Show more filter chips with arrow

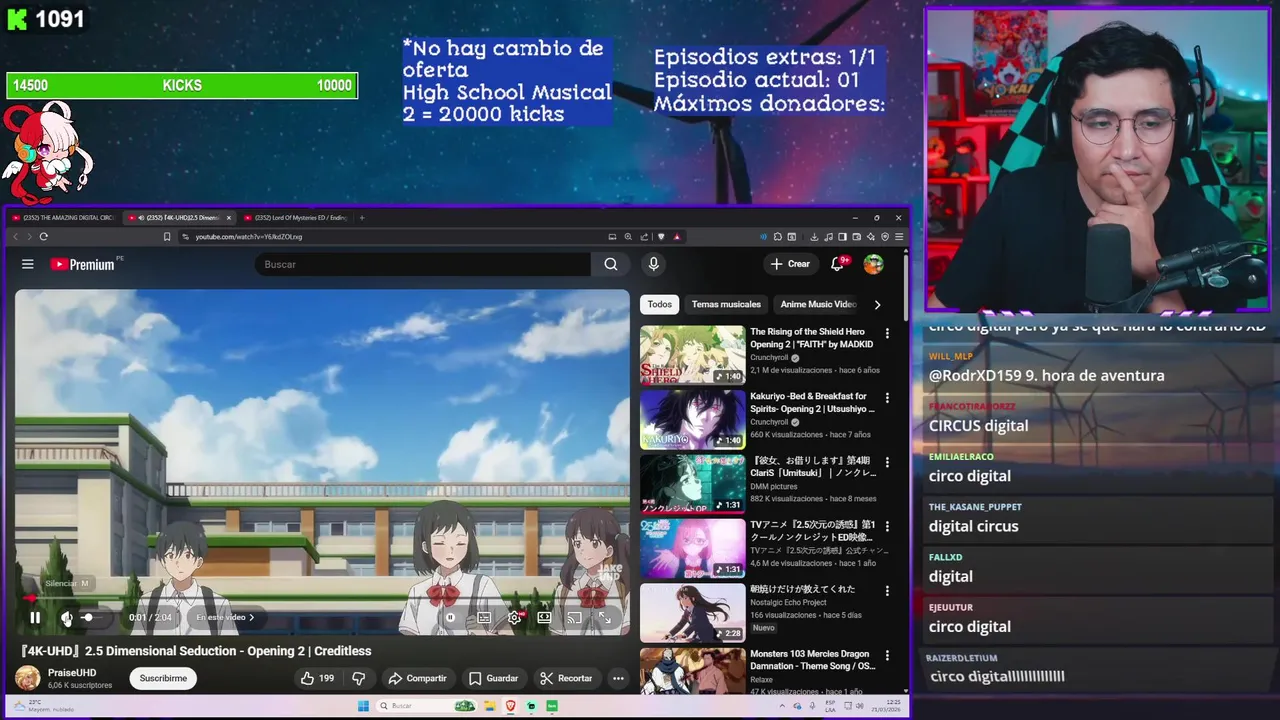point(877,304)
